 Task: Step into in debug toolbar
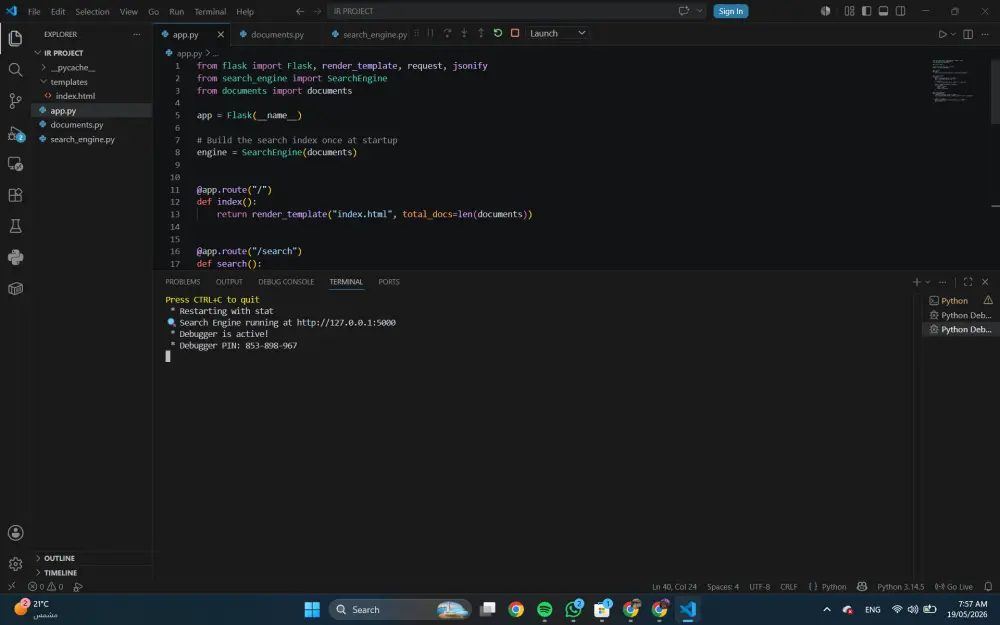[464, 33]
